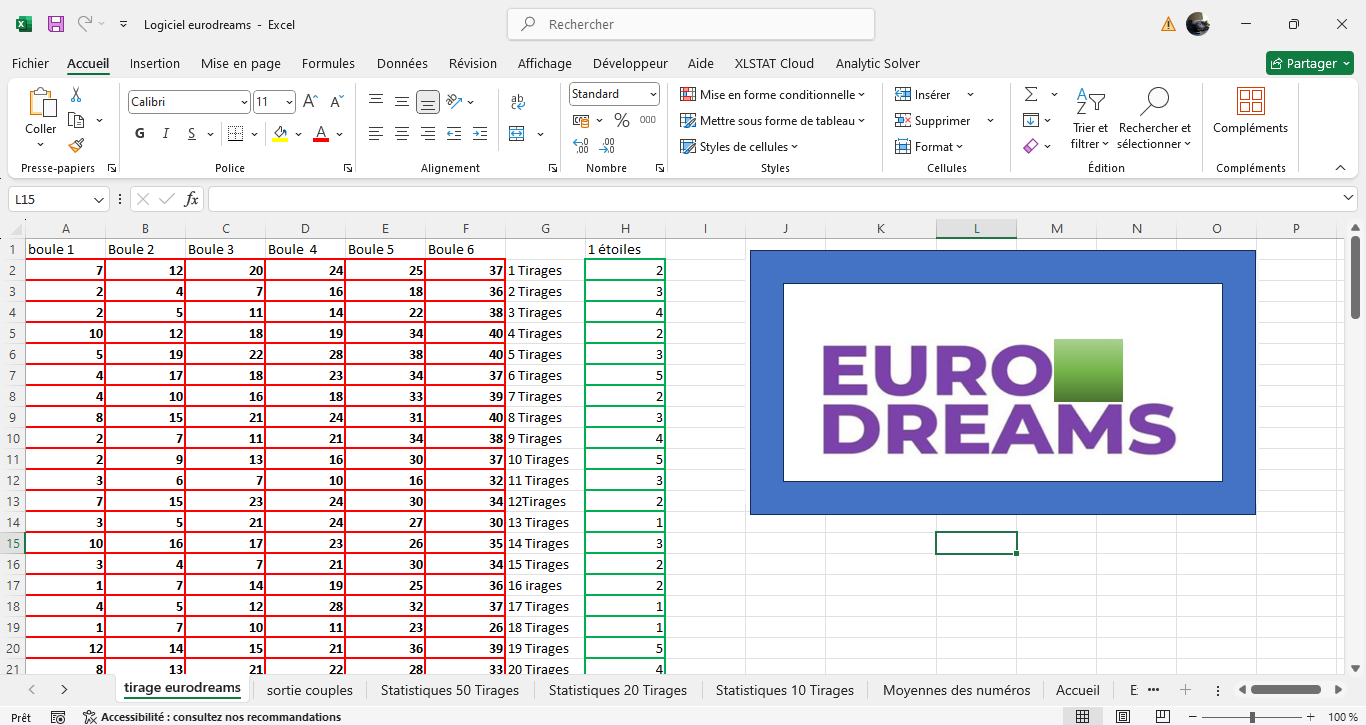The image size is (1366, 725).
Task: Open the Standard number format dropdown
Action: 653,94
